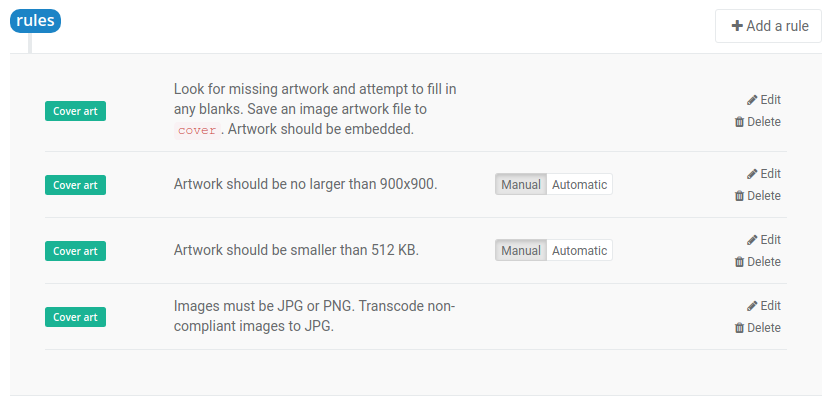Click the Cover art tag on the JPG or PNG rule

point(75,317)
